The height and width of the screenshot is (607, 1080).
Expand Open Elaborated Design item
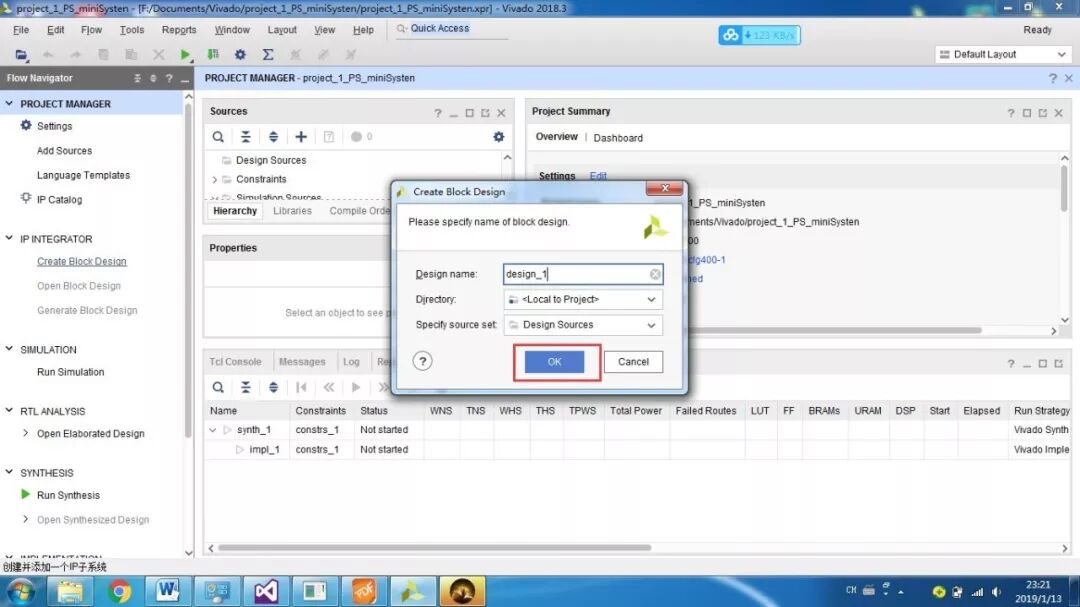[x=25, y=433]
